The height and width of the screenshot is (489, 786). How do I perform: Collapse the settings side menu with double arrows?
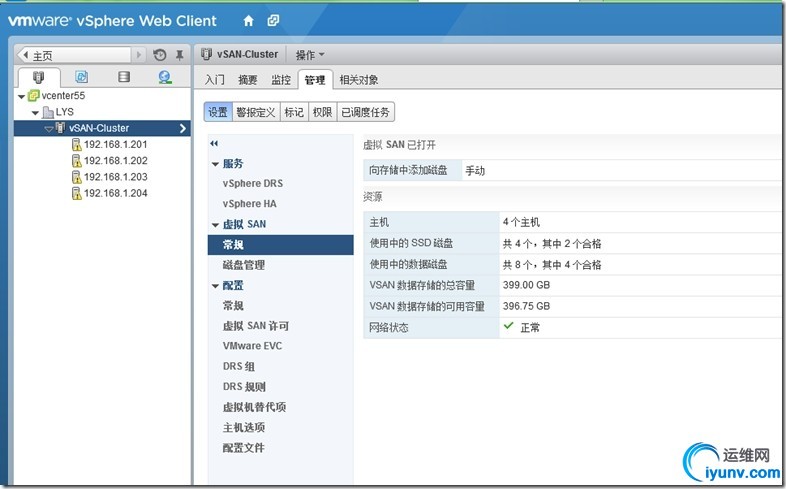click(x=214, y=143)
